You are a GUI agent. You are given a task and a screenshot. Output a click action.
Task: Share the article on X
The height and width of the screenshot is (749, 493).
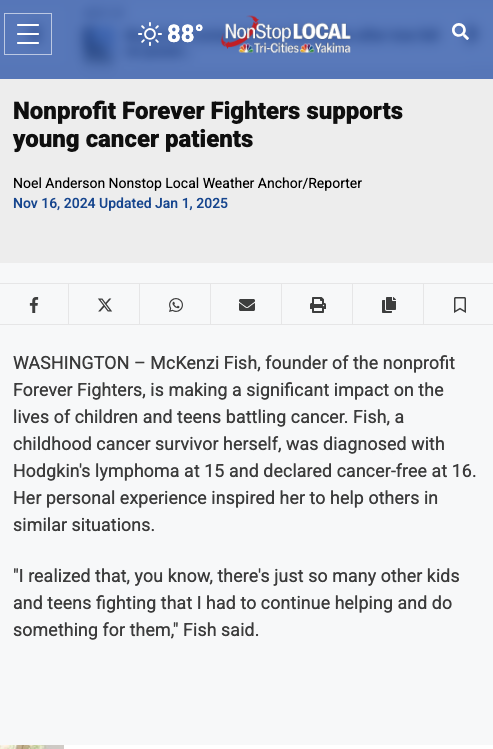point(105,305)
